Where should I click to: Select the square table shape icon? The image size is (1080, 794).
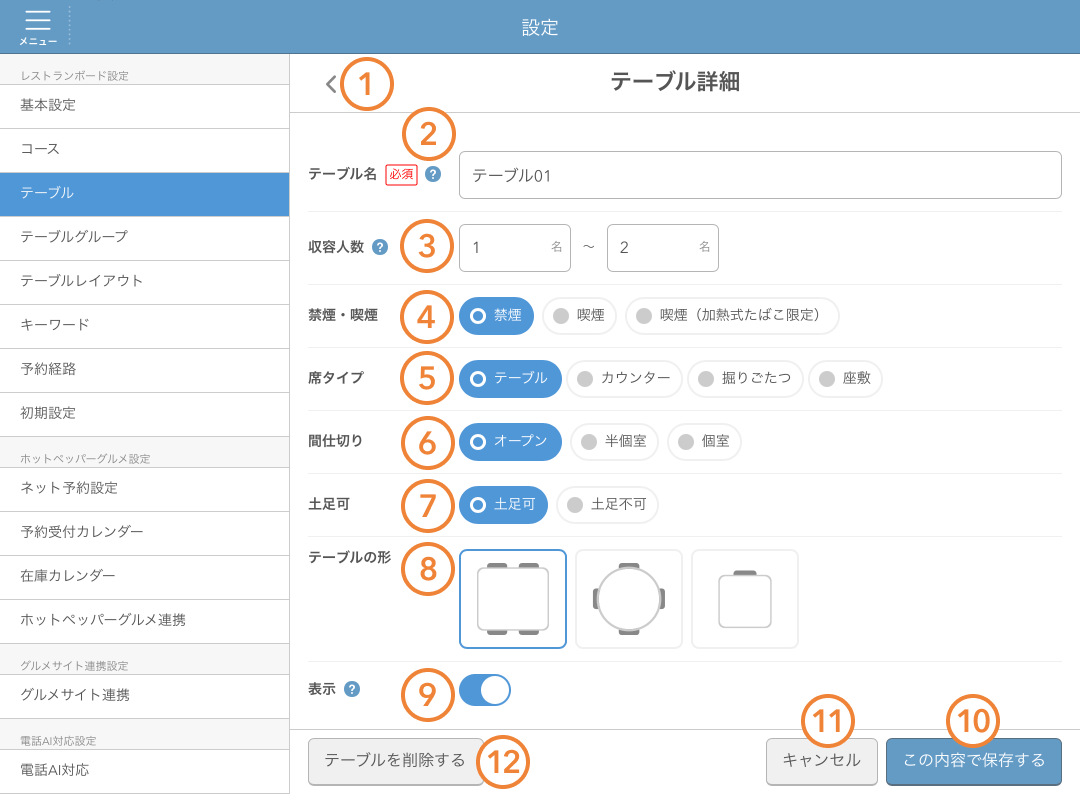pyautogui.click(x=513, y=600)
